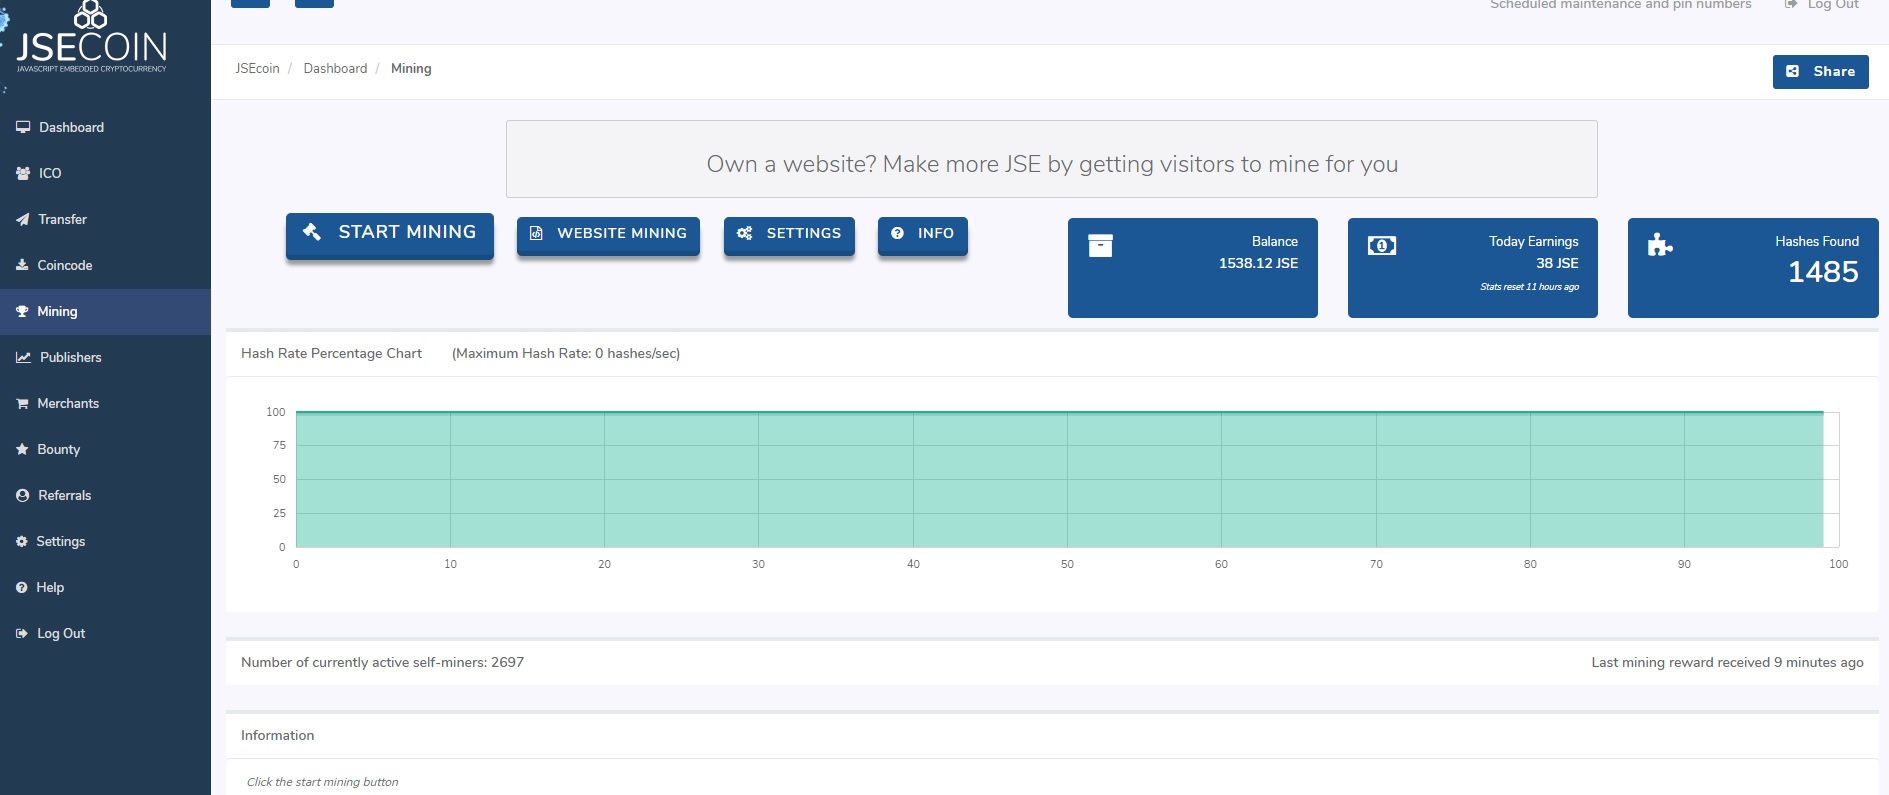Click the Merchants shopping cart icon

(x=22, y=403)
